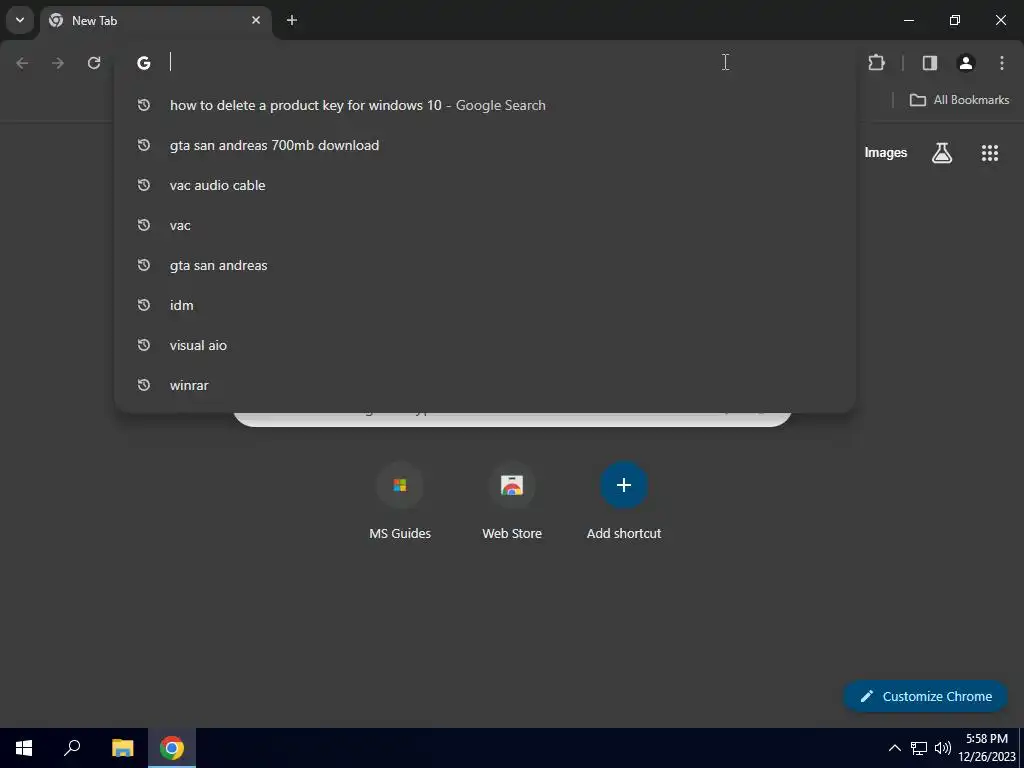
Task: Open the Images link
Action: (886, 153)
